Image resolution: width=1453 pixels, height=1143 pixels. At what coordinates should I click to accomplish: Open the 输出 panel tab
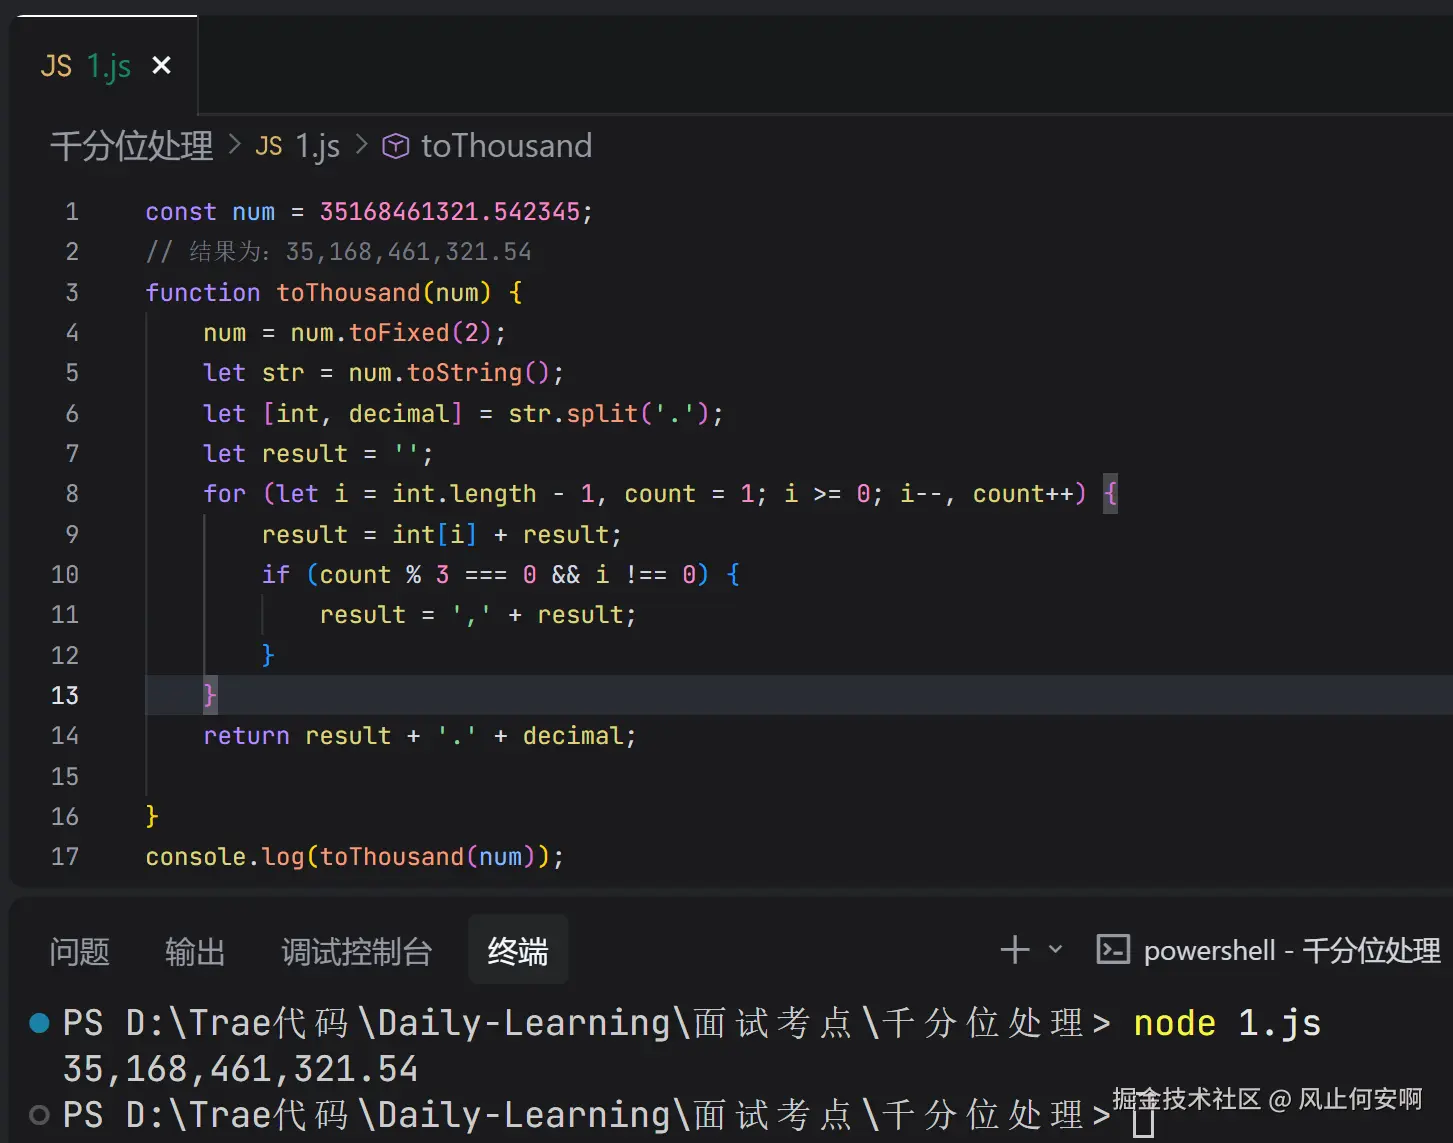[x=195, y=951]
